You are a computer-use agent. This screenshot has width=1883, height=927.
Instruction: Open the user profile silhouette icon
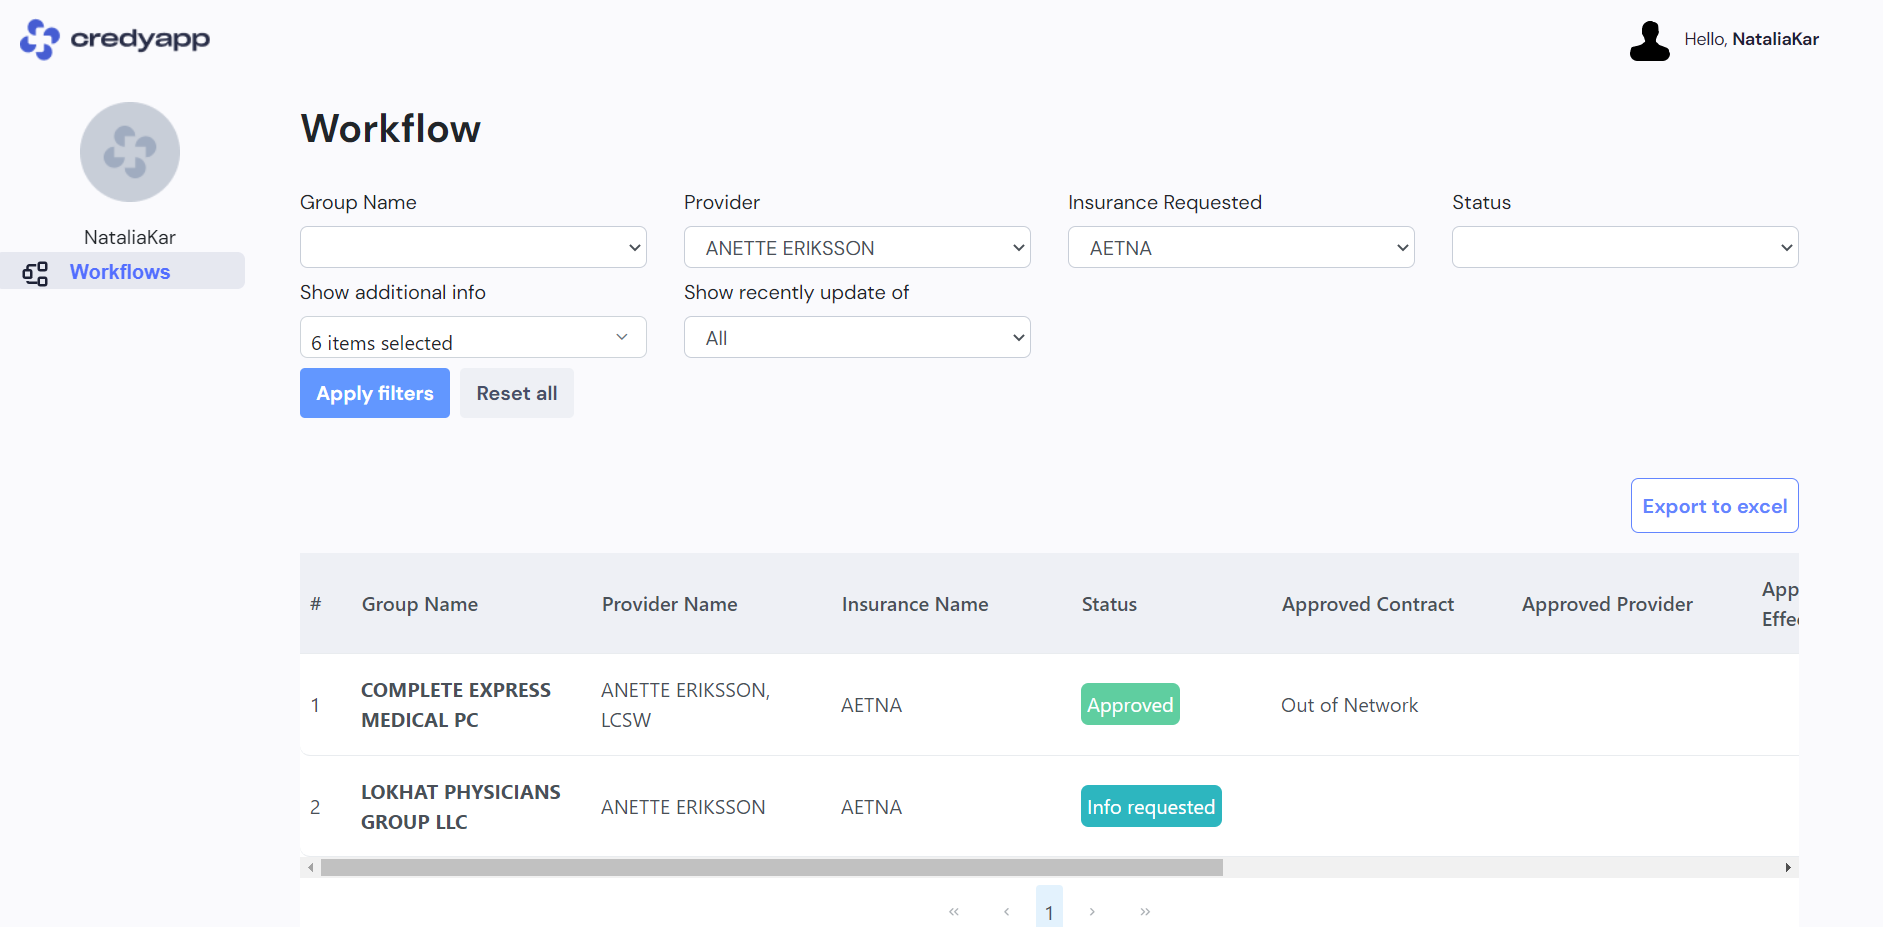1650,41
